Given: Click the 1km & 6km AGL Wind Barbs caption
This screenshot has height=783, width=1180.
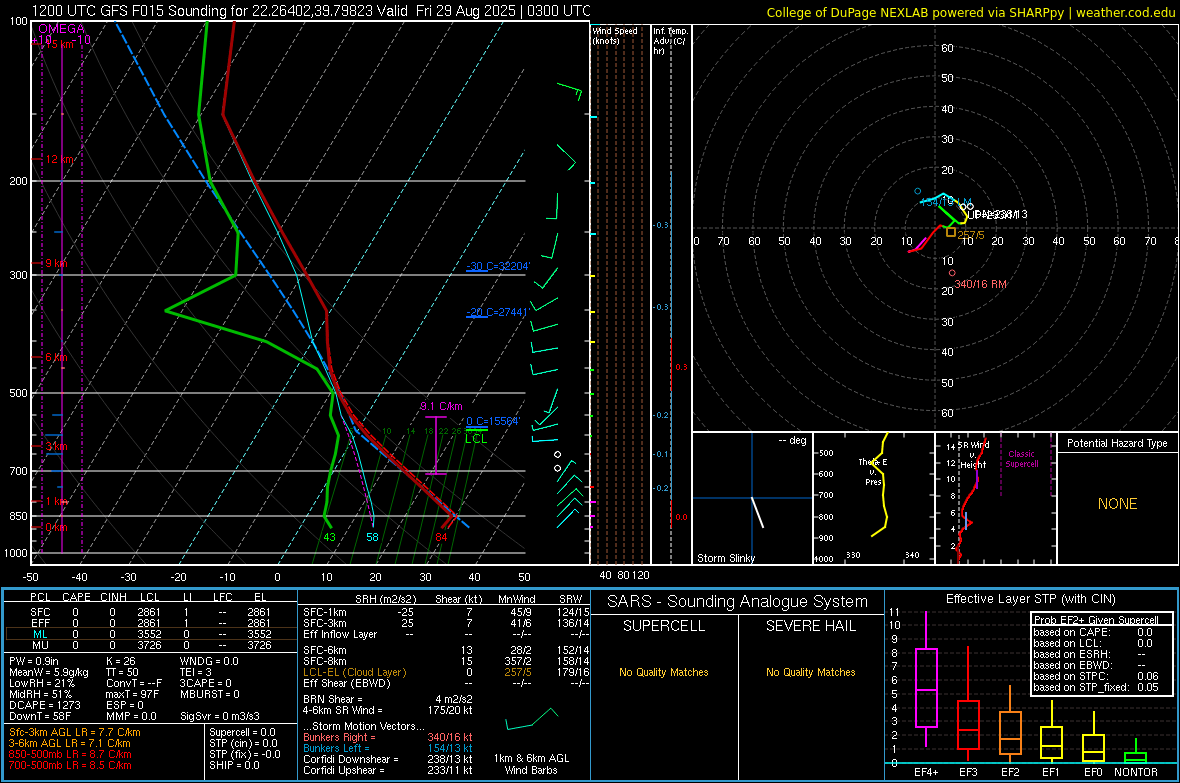Looking at the screenshot, I should 531,764.
